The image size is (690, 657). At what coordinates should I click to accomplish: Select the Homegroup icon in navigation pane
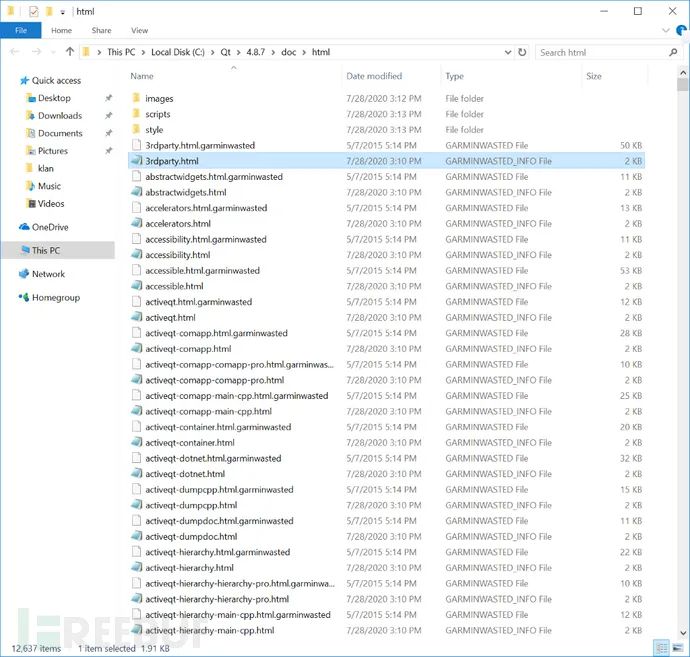click(x=24, y=297)
